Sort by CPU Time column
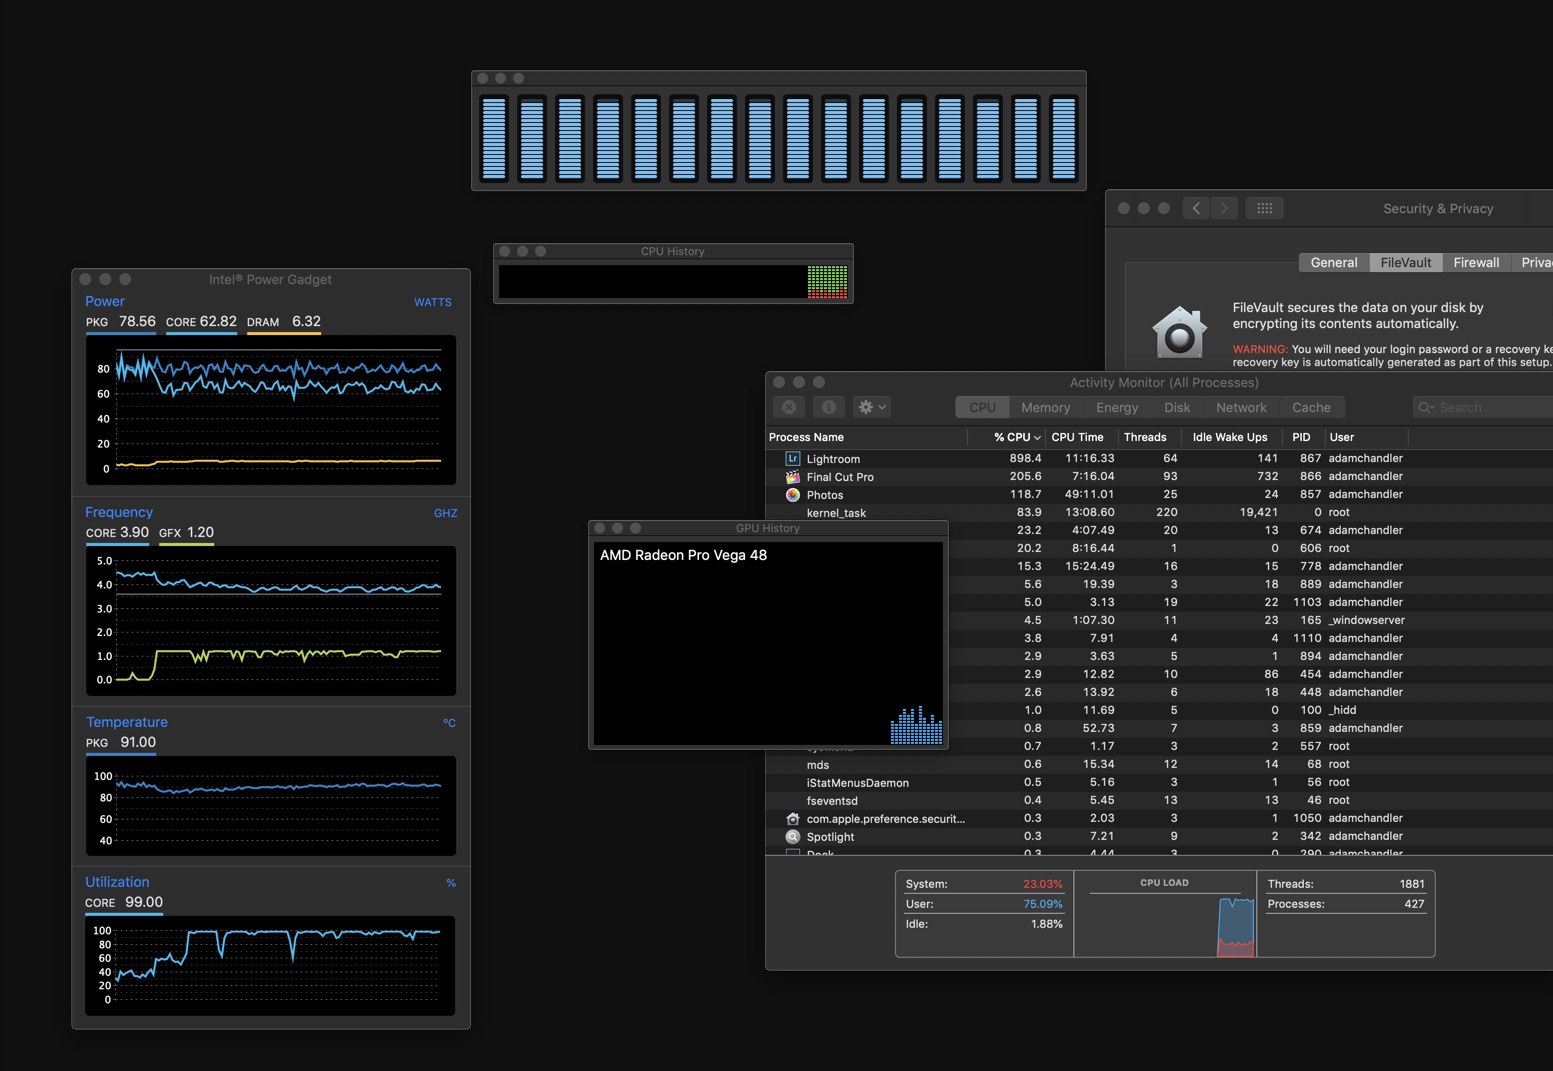The width and height of the screenshot is (1553, 1071). click(x=1081, y=437)
